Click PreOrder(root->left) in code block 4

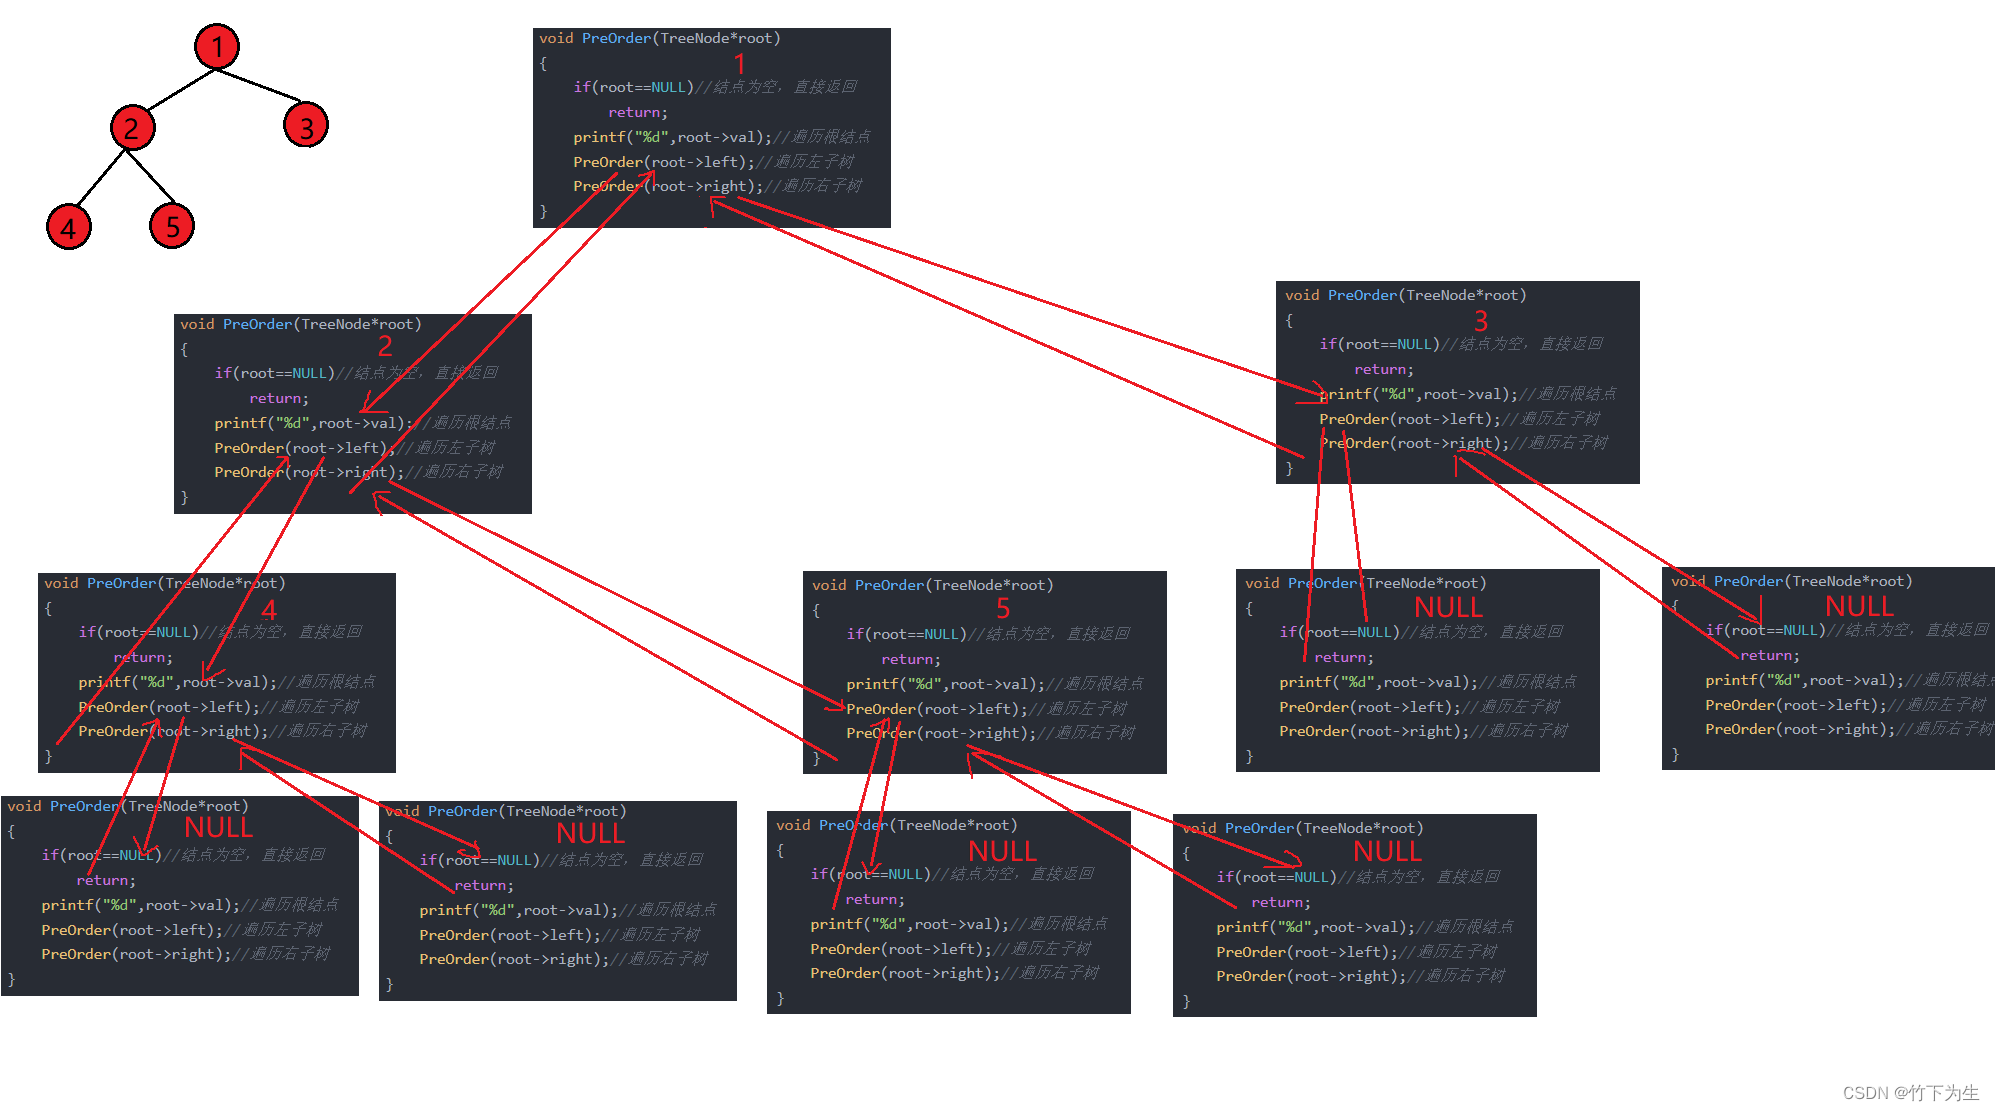pos(219,707)
